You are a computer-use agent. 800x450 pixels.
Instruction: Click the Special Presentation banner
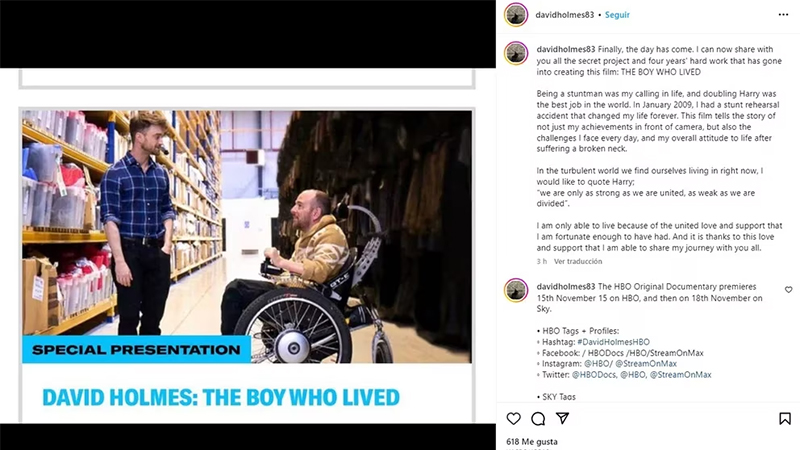[x=136, y=349]
